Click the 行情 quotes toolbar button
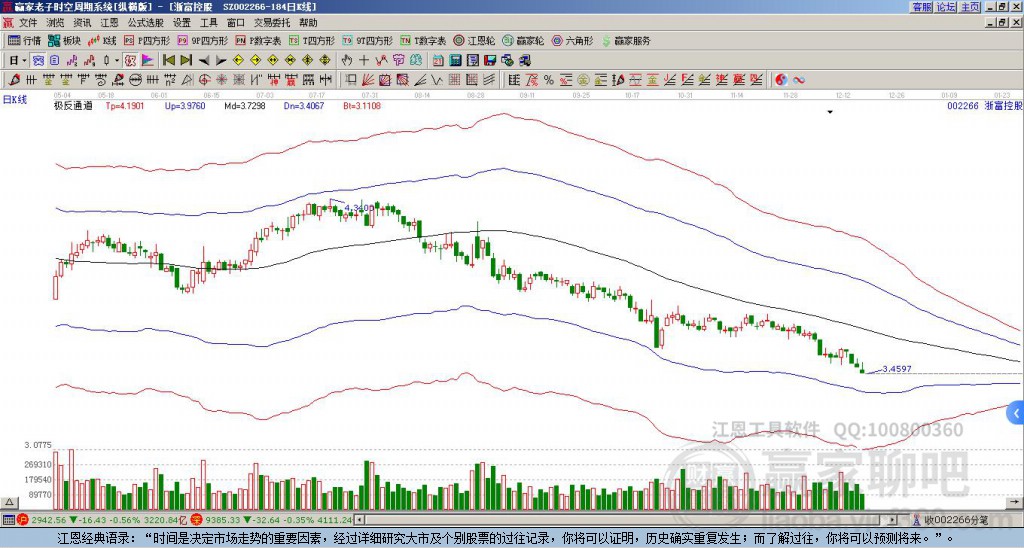 click(x=25, y=40)
